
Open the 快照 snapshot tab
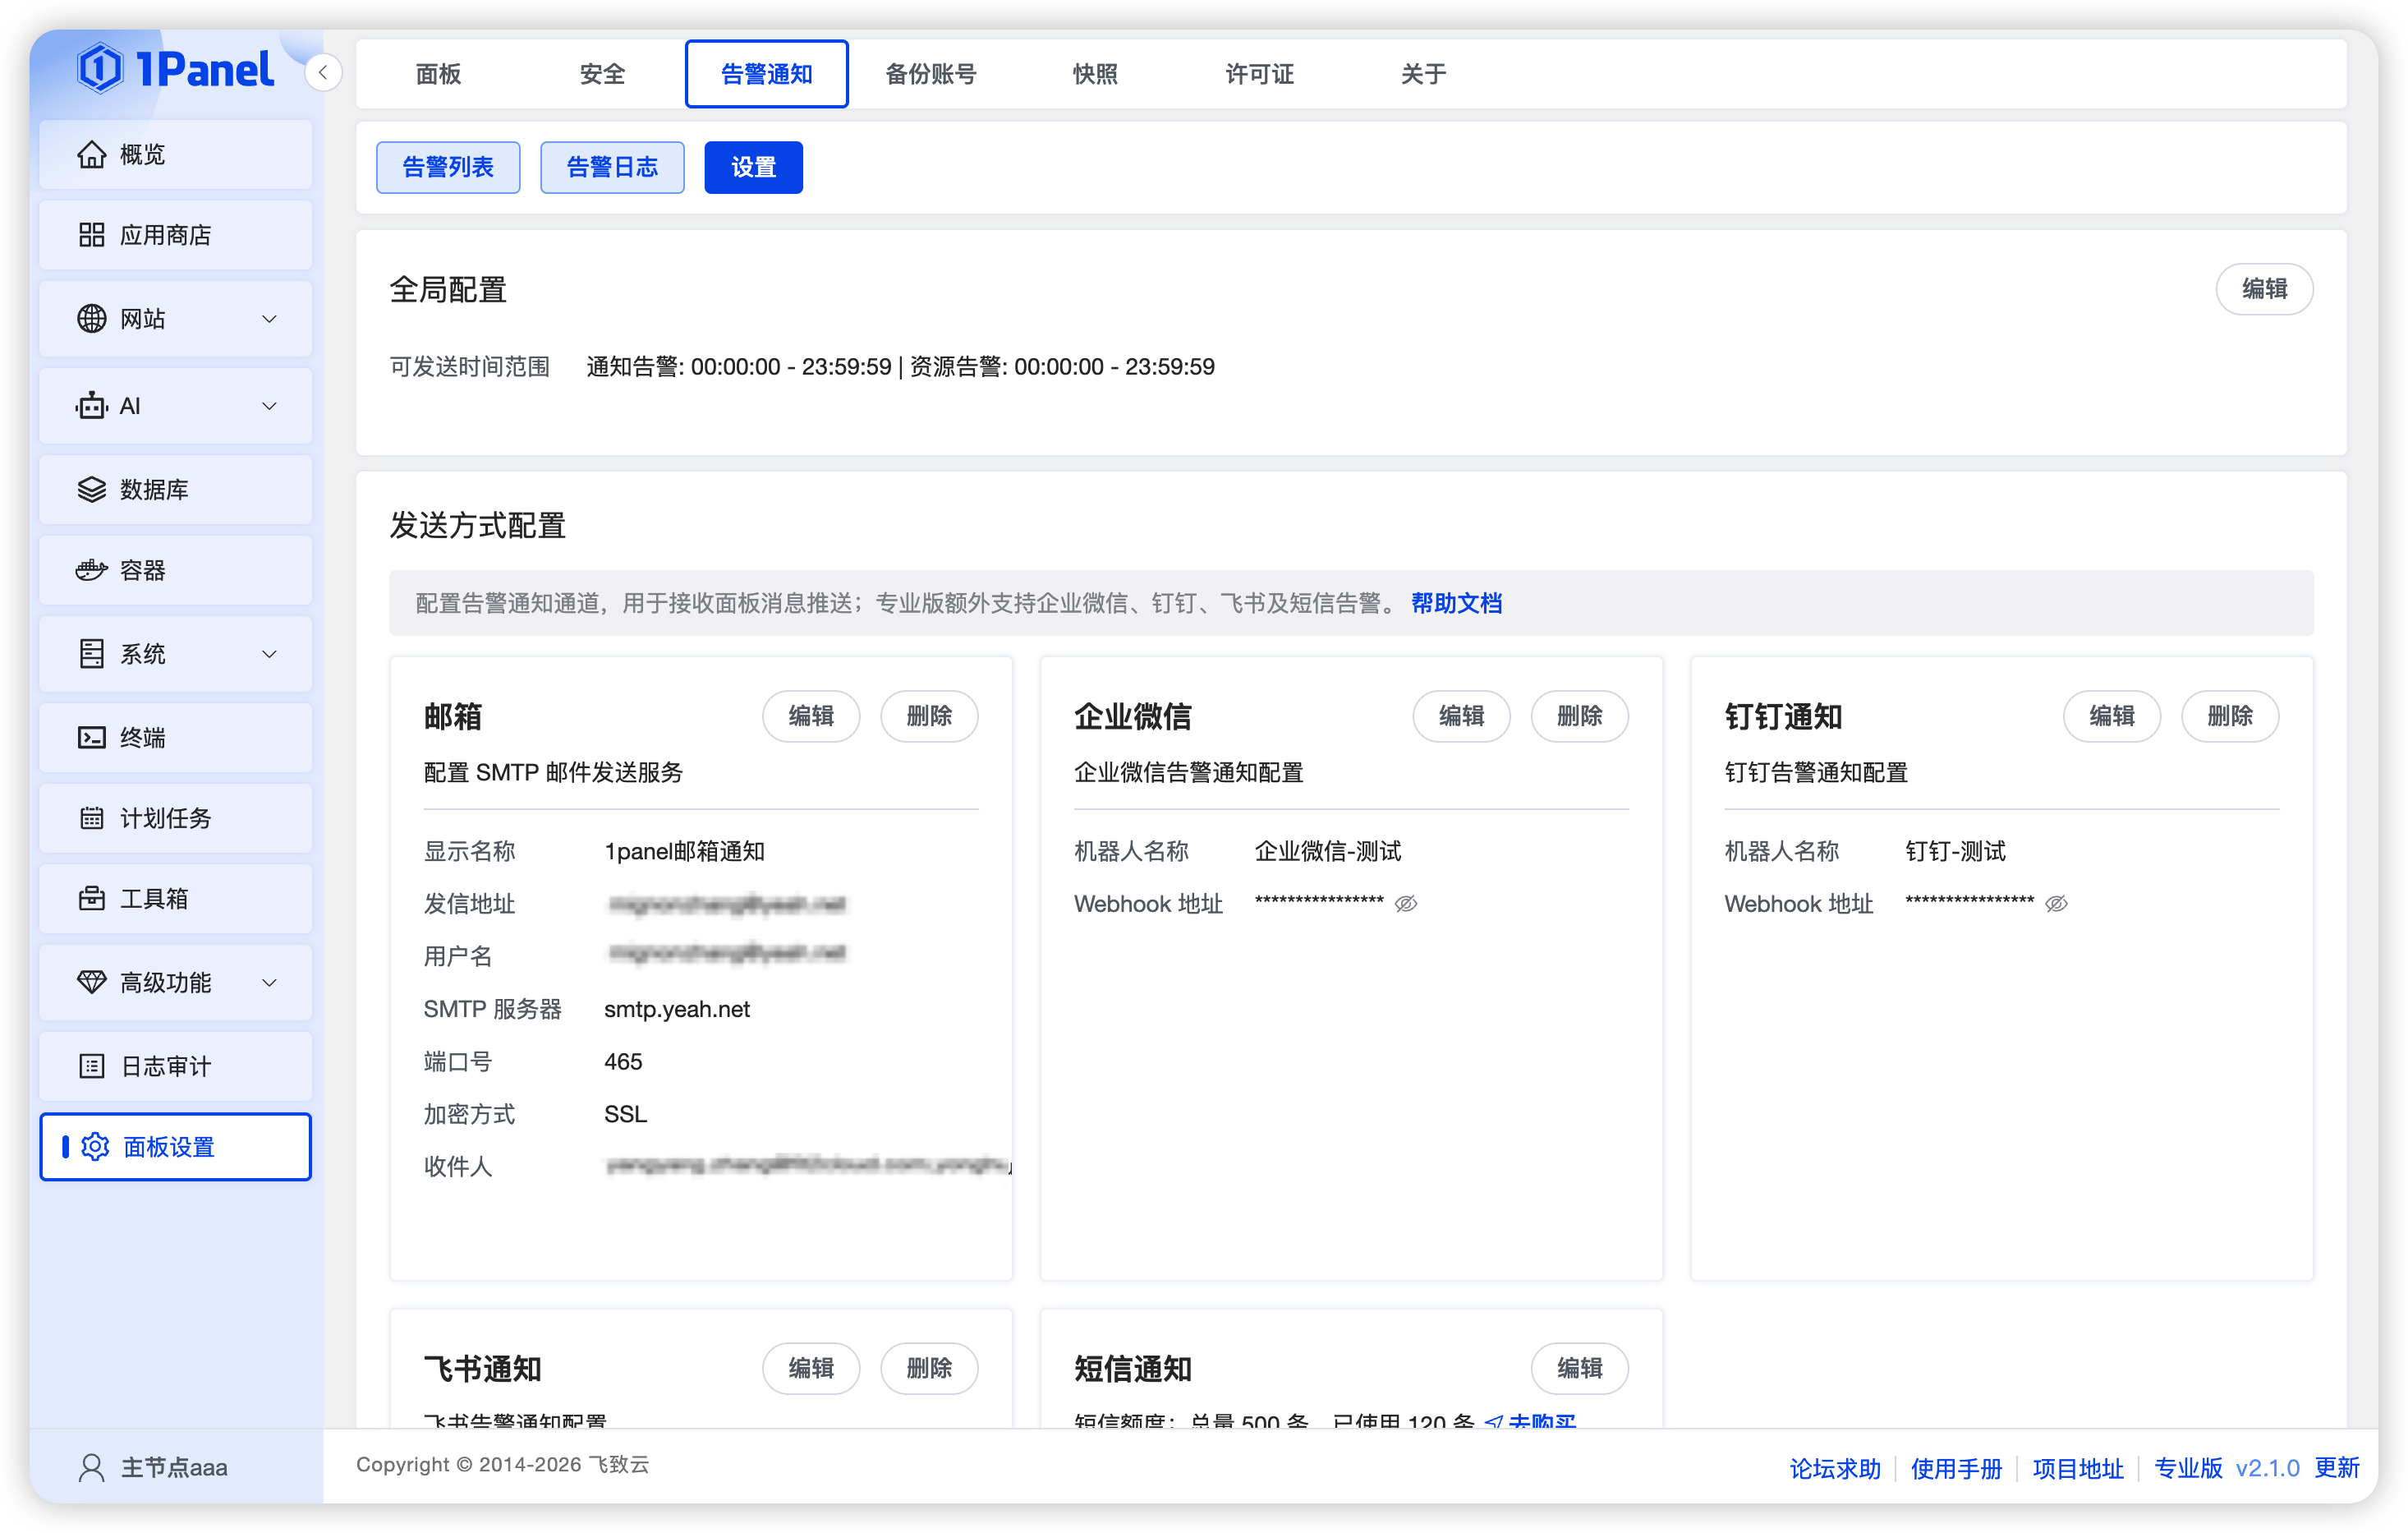(x=1094, y=73)
